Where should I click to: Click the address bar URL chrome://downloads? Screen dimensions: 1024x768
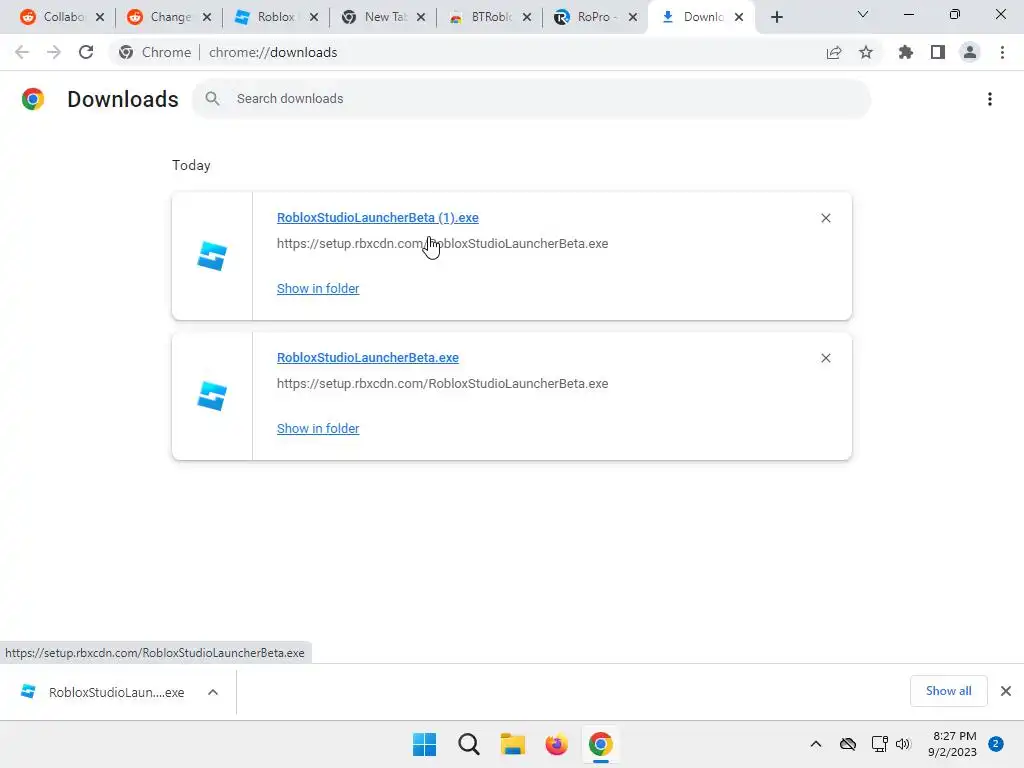click(273, 52)
